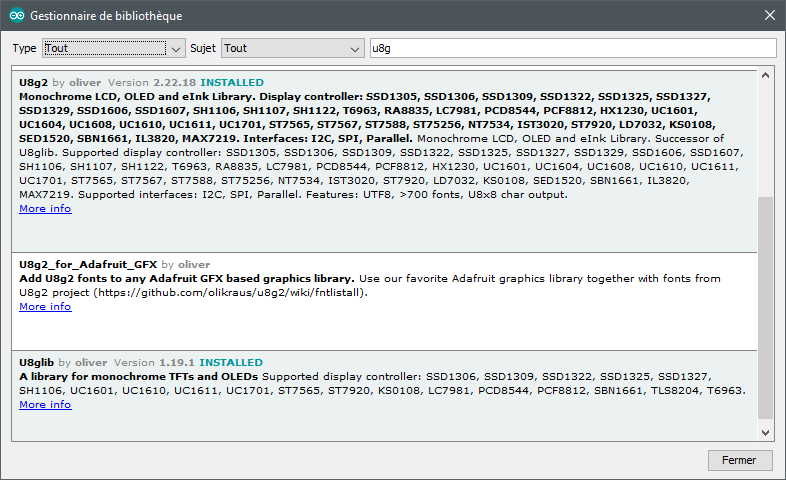Click the search field containing u8g
The height and width of the screenshot is (480, 786).
(x=573, y=48)
